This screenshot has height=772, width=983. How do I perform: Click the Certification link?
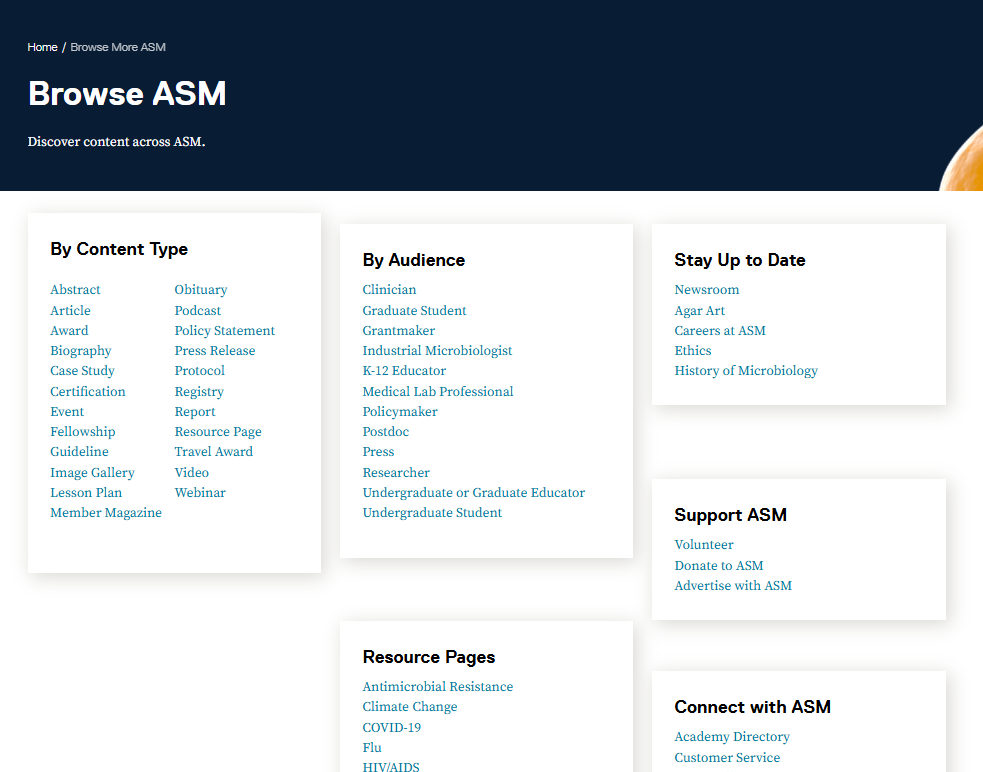(x=88, y=391)
